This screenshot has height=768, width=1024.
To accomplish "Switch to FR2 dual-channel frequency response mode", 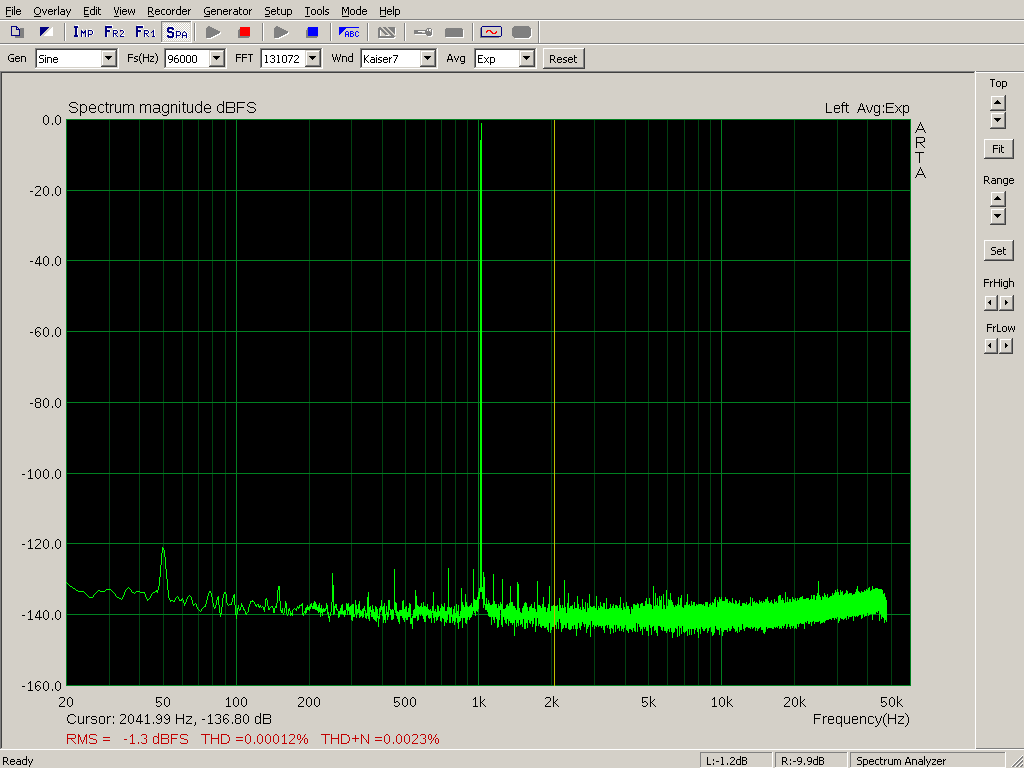I will 114,32.
